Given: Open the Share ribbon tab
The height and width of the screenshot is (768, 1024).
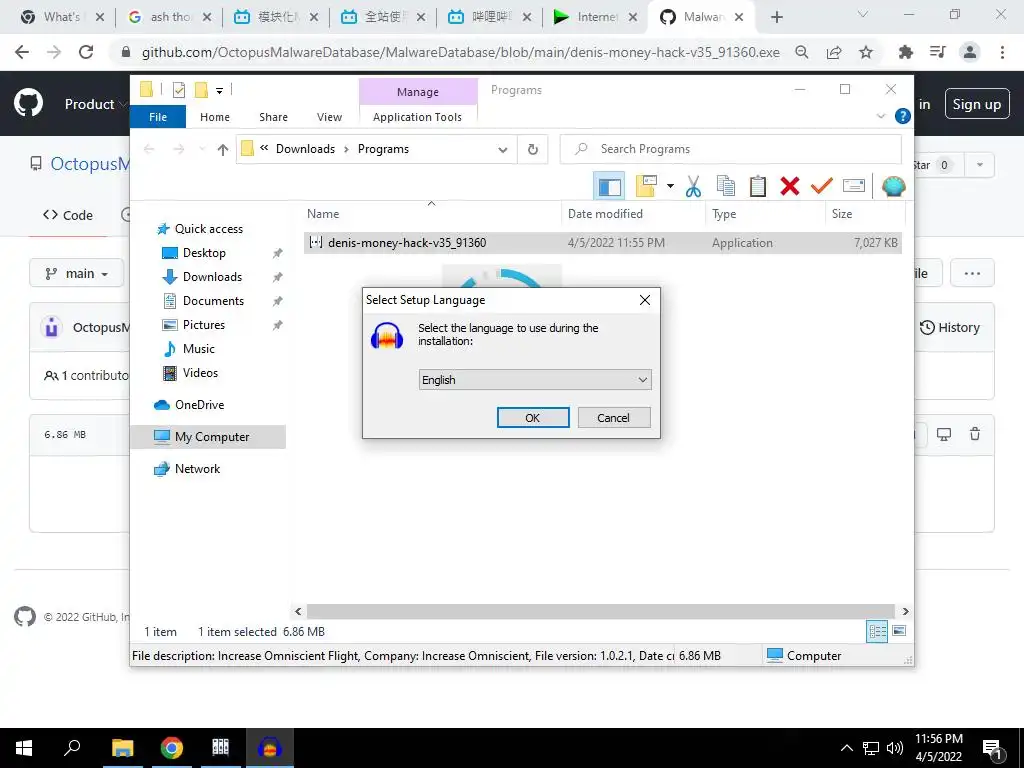Looking at the screenshot, I should click(x=273, y=117).
